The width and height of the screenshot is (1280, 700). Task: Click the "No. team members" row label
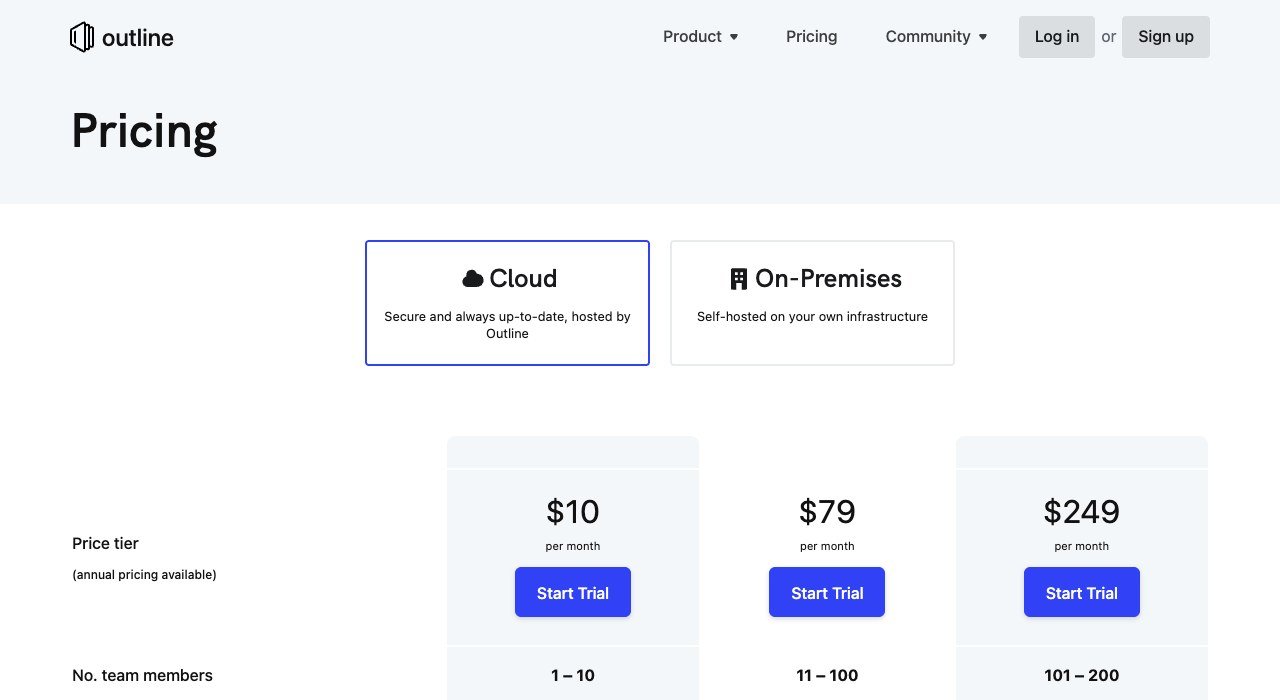pos(142,675)
